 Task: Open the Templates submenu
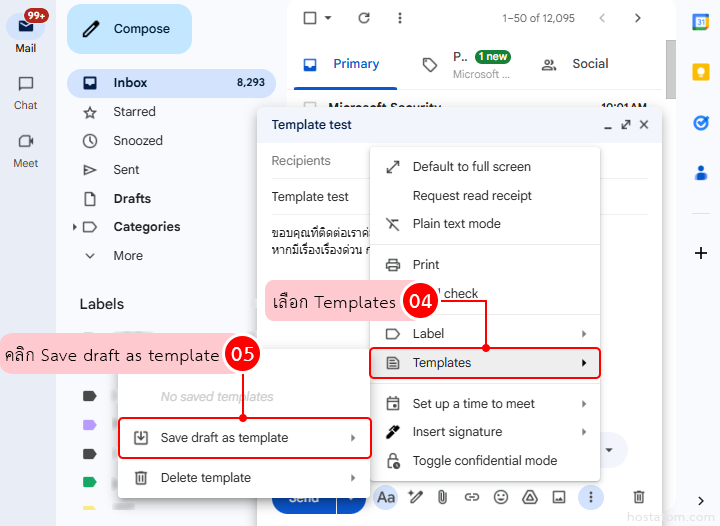[485, 363]
